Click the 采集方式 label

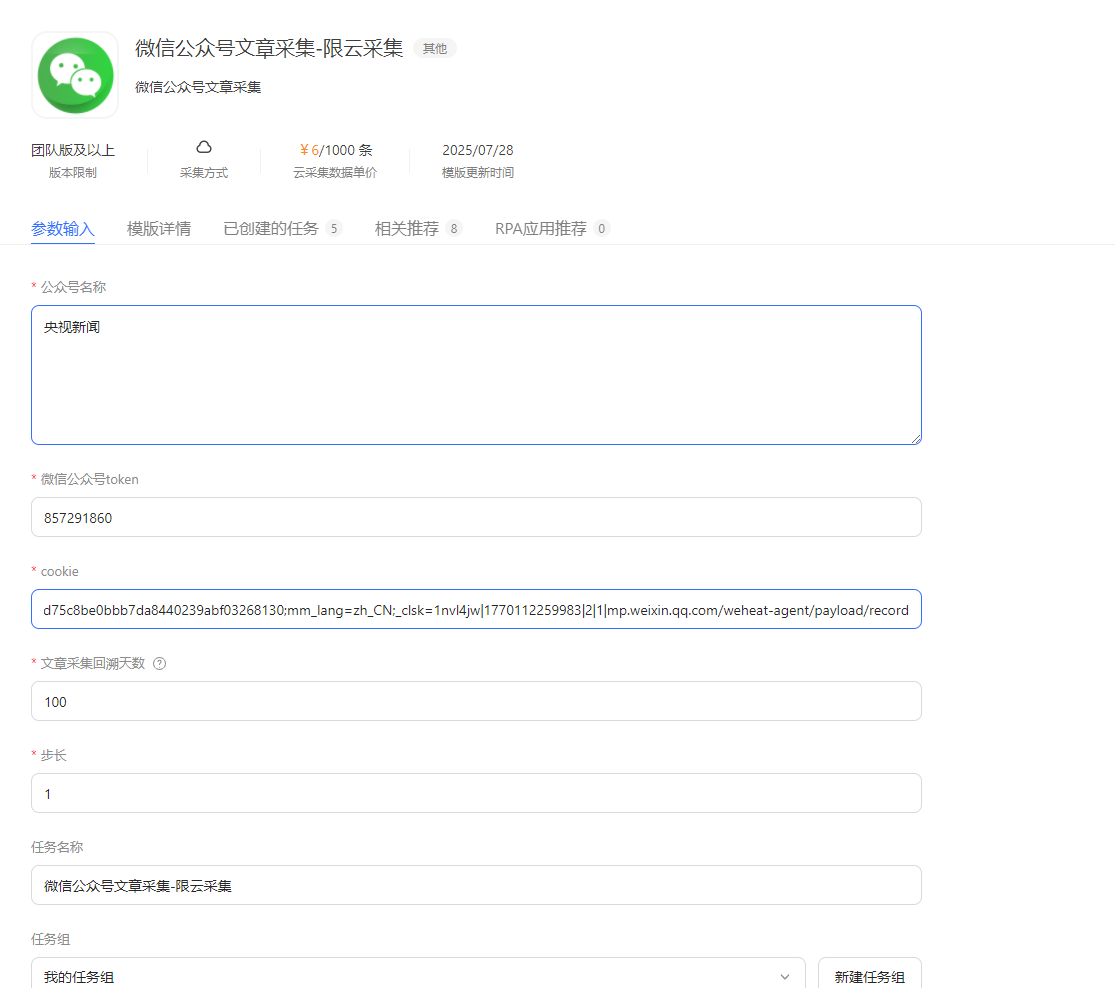(x=204, y=173)
